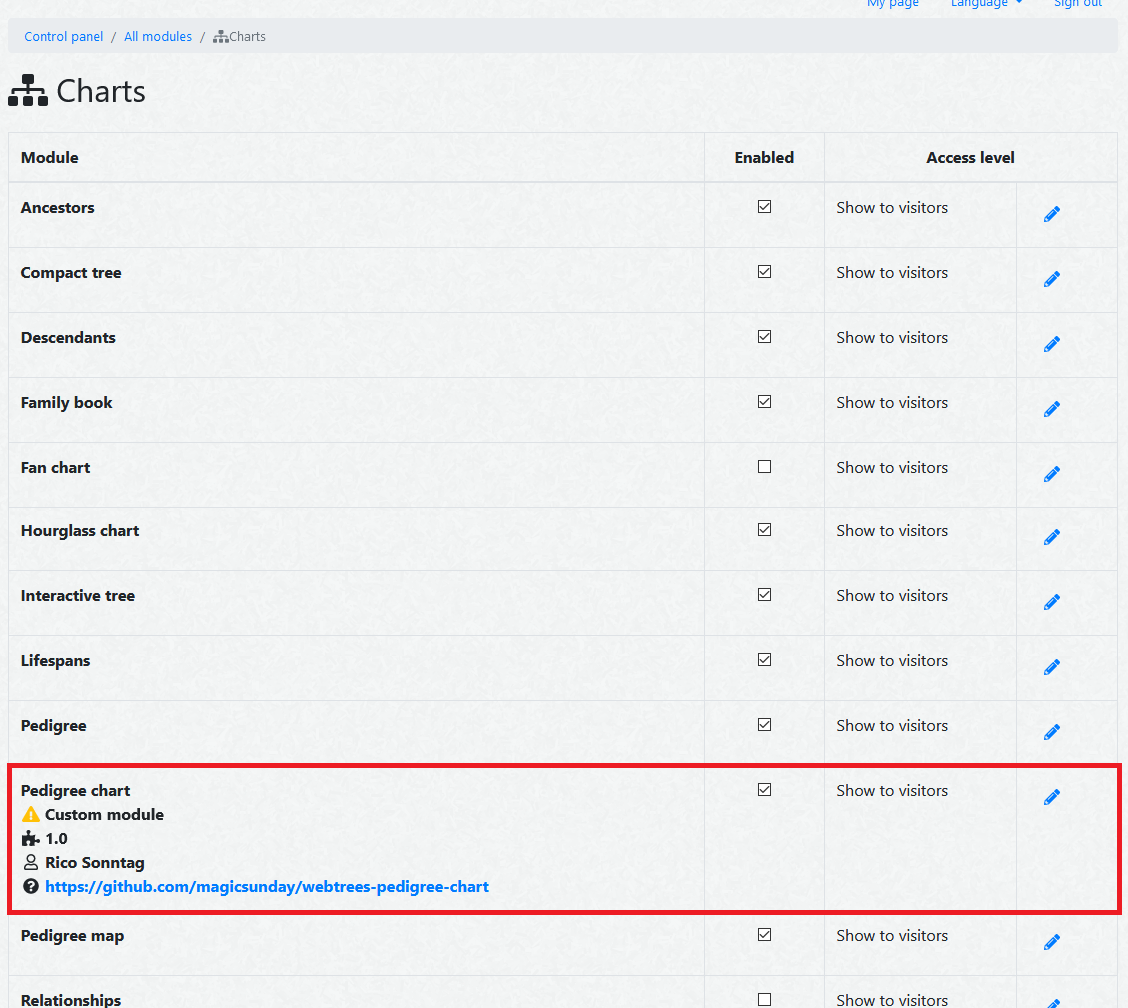1128x1008 pixels.
Task: Click the version 1.0 text
Action: click(x=56, y=838)
